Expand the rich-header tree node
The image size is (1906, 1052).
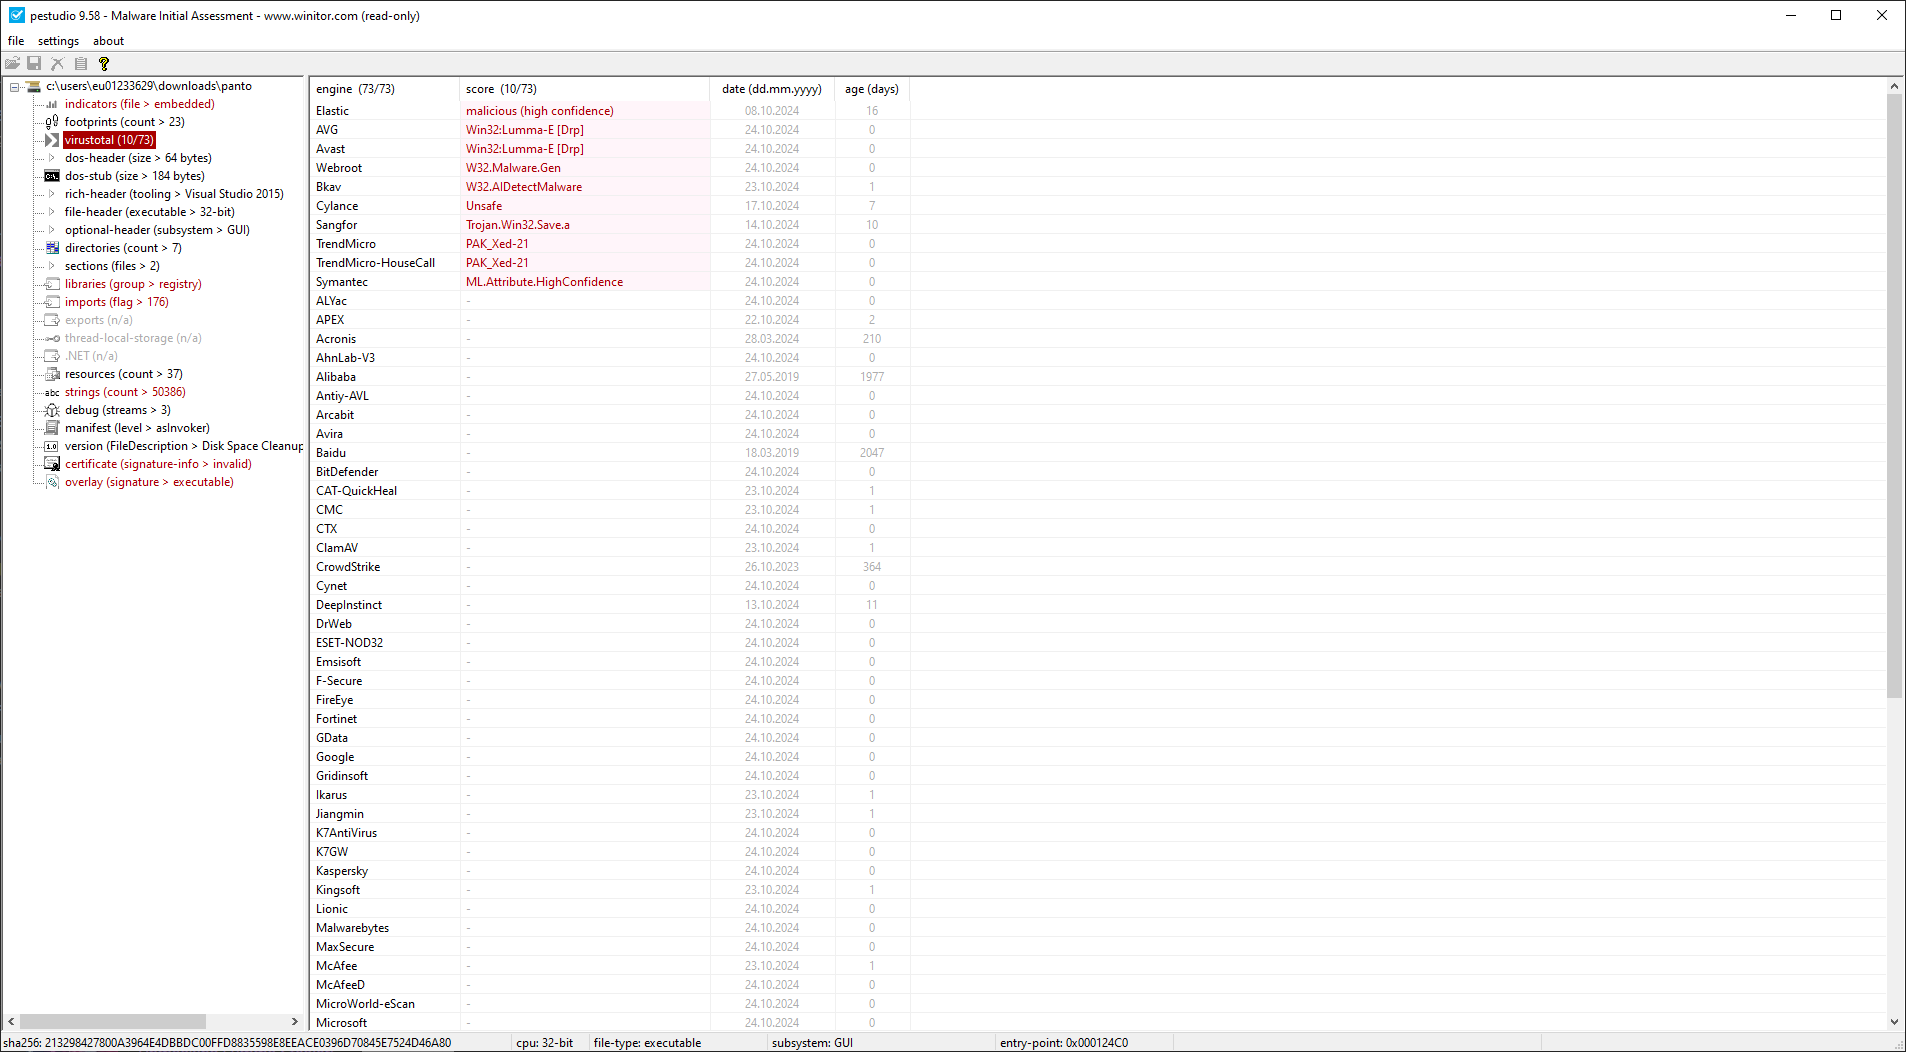(x=52, y=194)
